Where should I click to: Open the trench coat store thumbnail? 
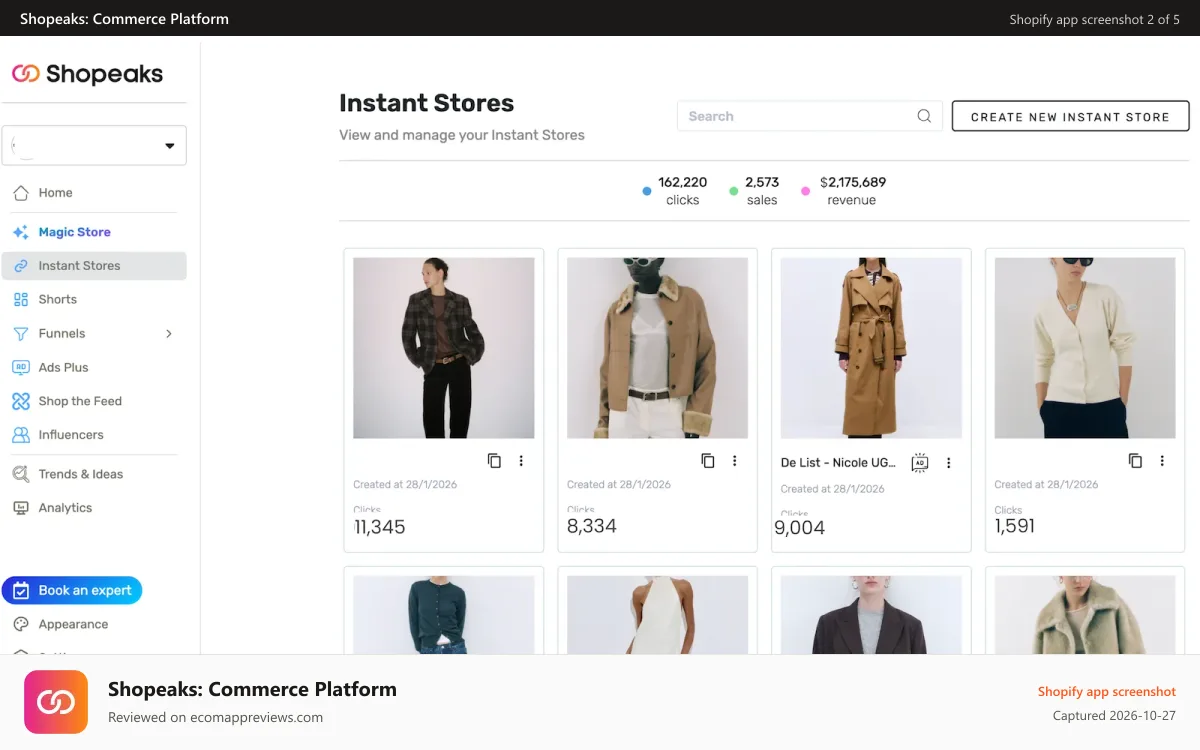[871, 348]
